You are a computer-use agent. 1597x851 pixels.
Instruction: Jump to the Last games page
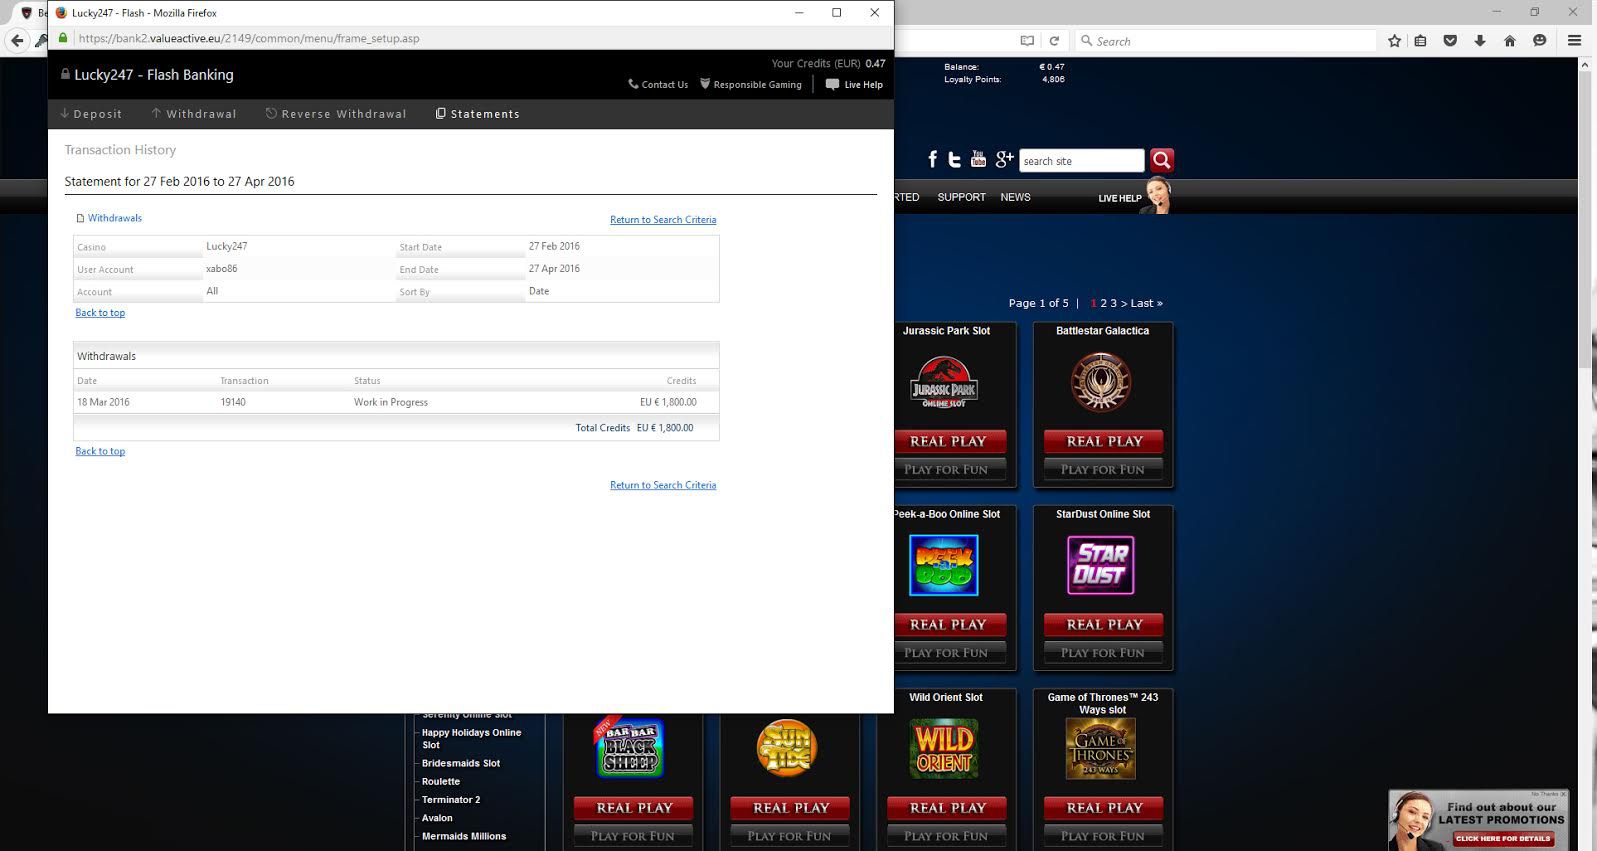1146,303
